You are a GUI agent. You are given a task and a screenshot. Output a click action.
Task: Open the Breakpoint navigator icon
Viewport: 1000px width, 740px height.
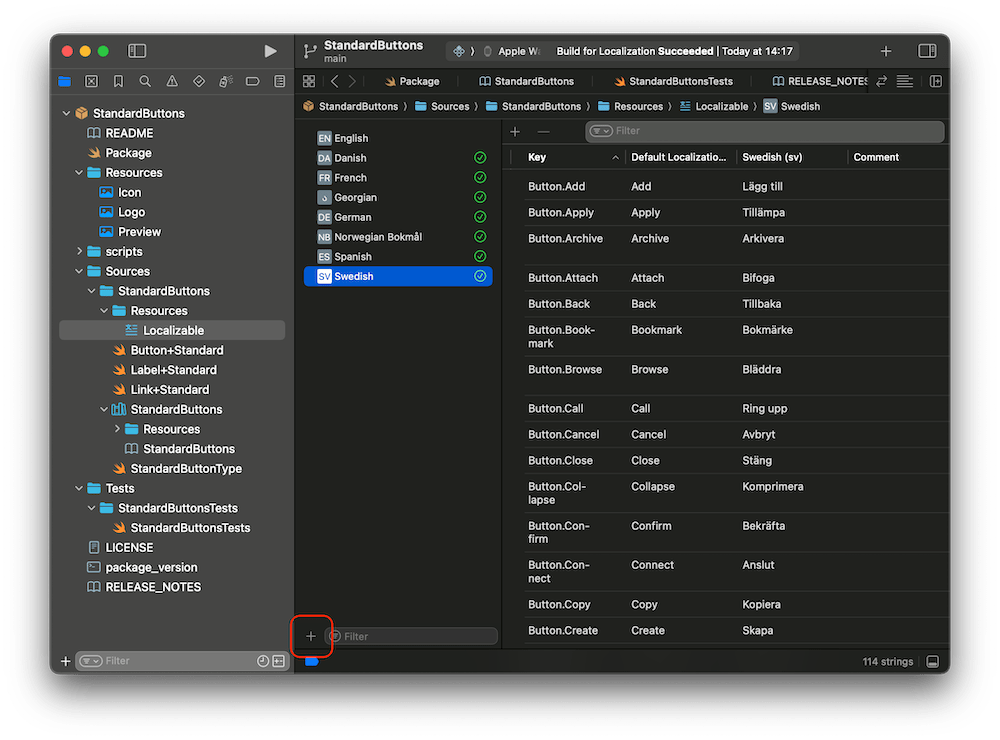tap(253, 81)
